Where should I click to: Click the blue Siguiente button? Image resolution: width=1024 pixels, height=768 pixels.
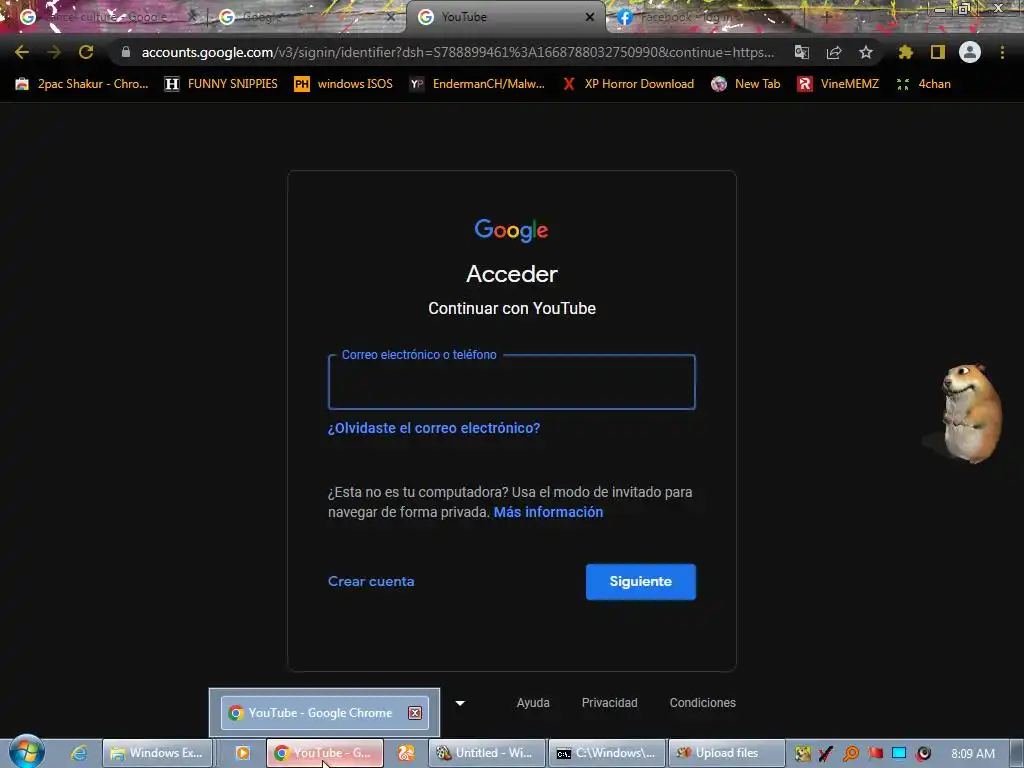[641, 581]
